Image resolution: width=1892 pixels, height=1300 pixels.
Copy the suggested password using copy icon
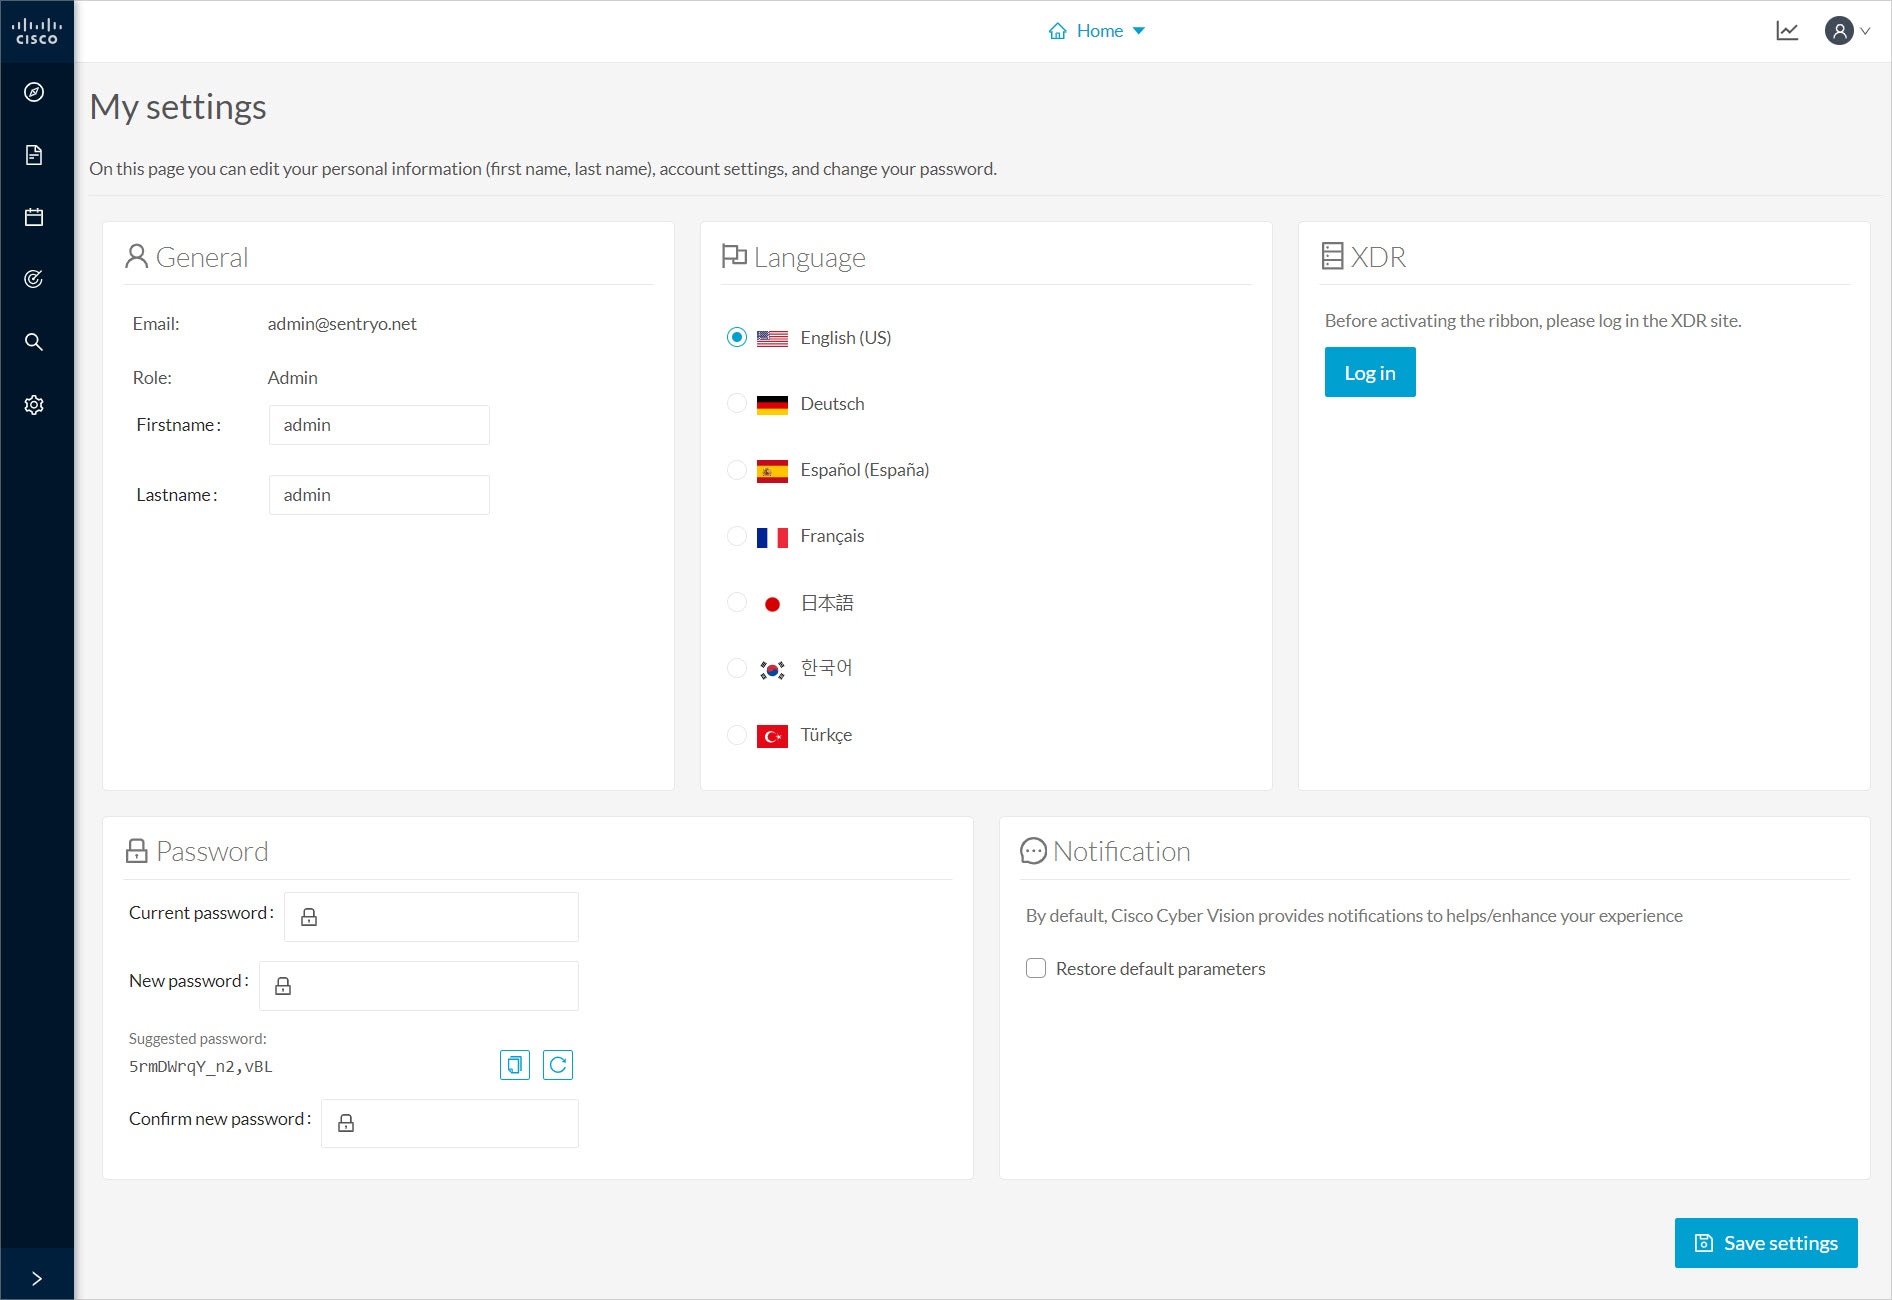[514, 1065]
